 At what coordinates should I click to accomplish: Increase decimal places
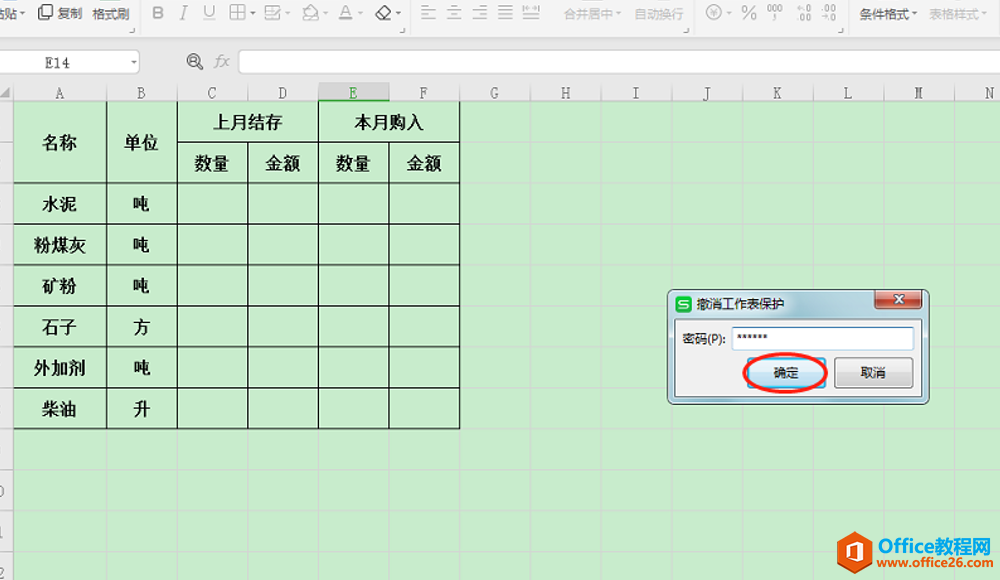tap(804, 13)
